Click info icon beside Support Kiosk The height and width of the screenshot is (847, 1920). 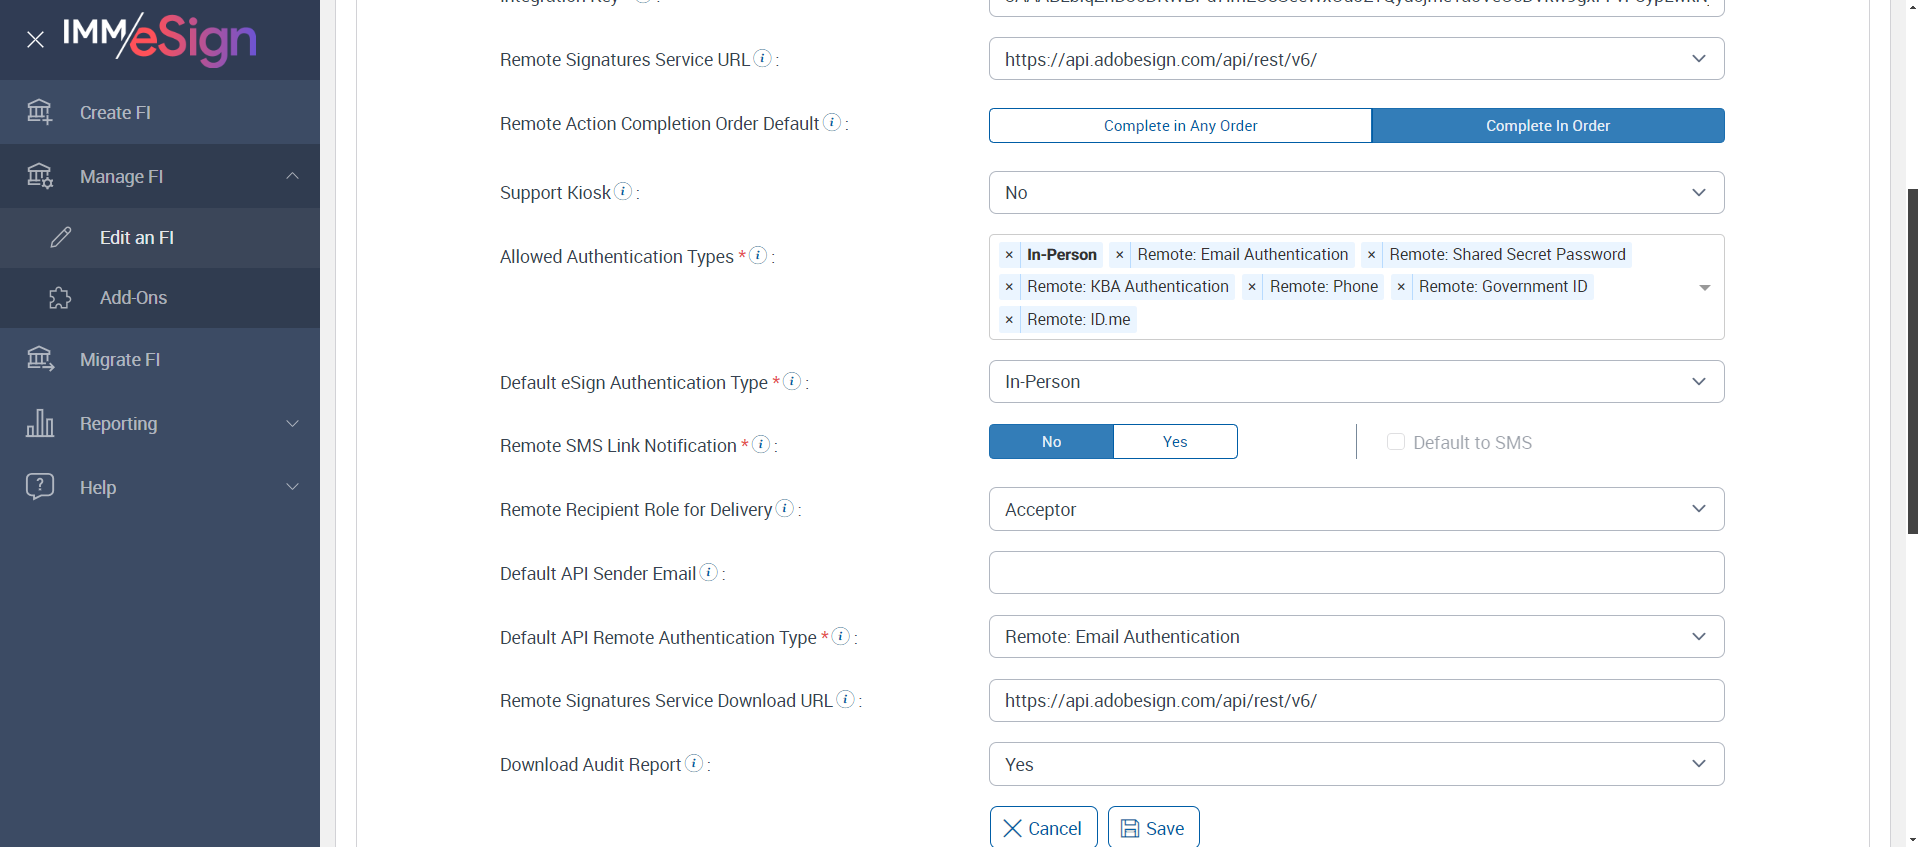623,191
